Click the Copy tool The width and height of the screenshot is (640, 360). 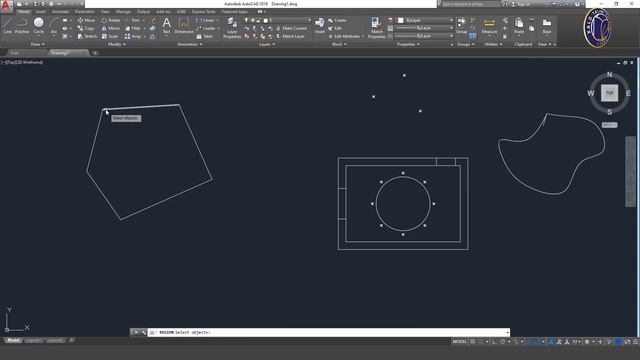(86, 28)
